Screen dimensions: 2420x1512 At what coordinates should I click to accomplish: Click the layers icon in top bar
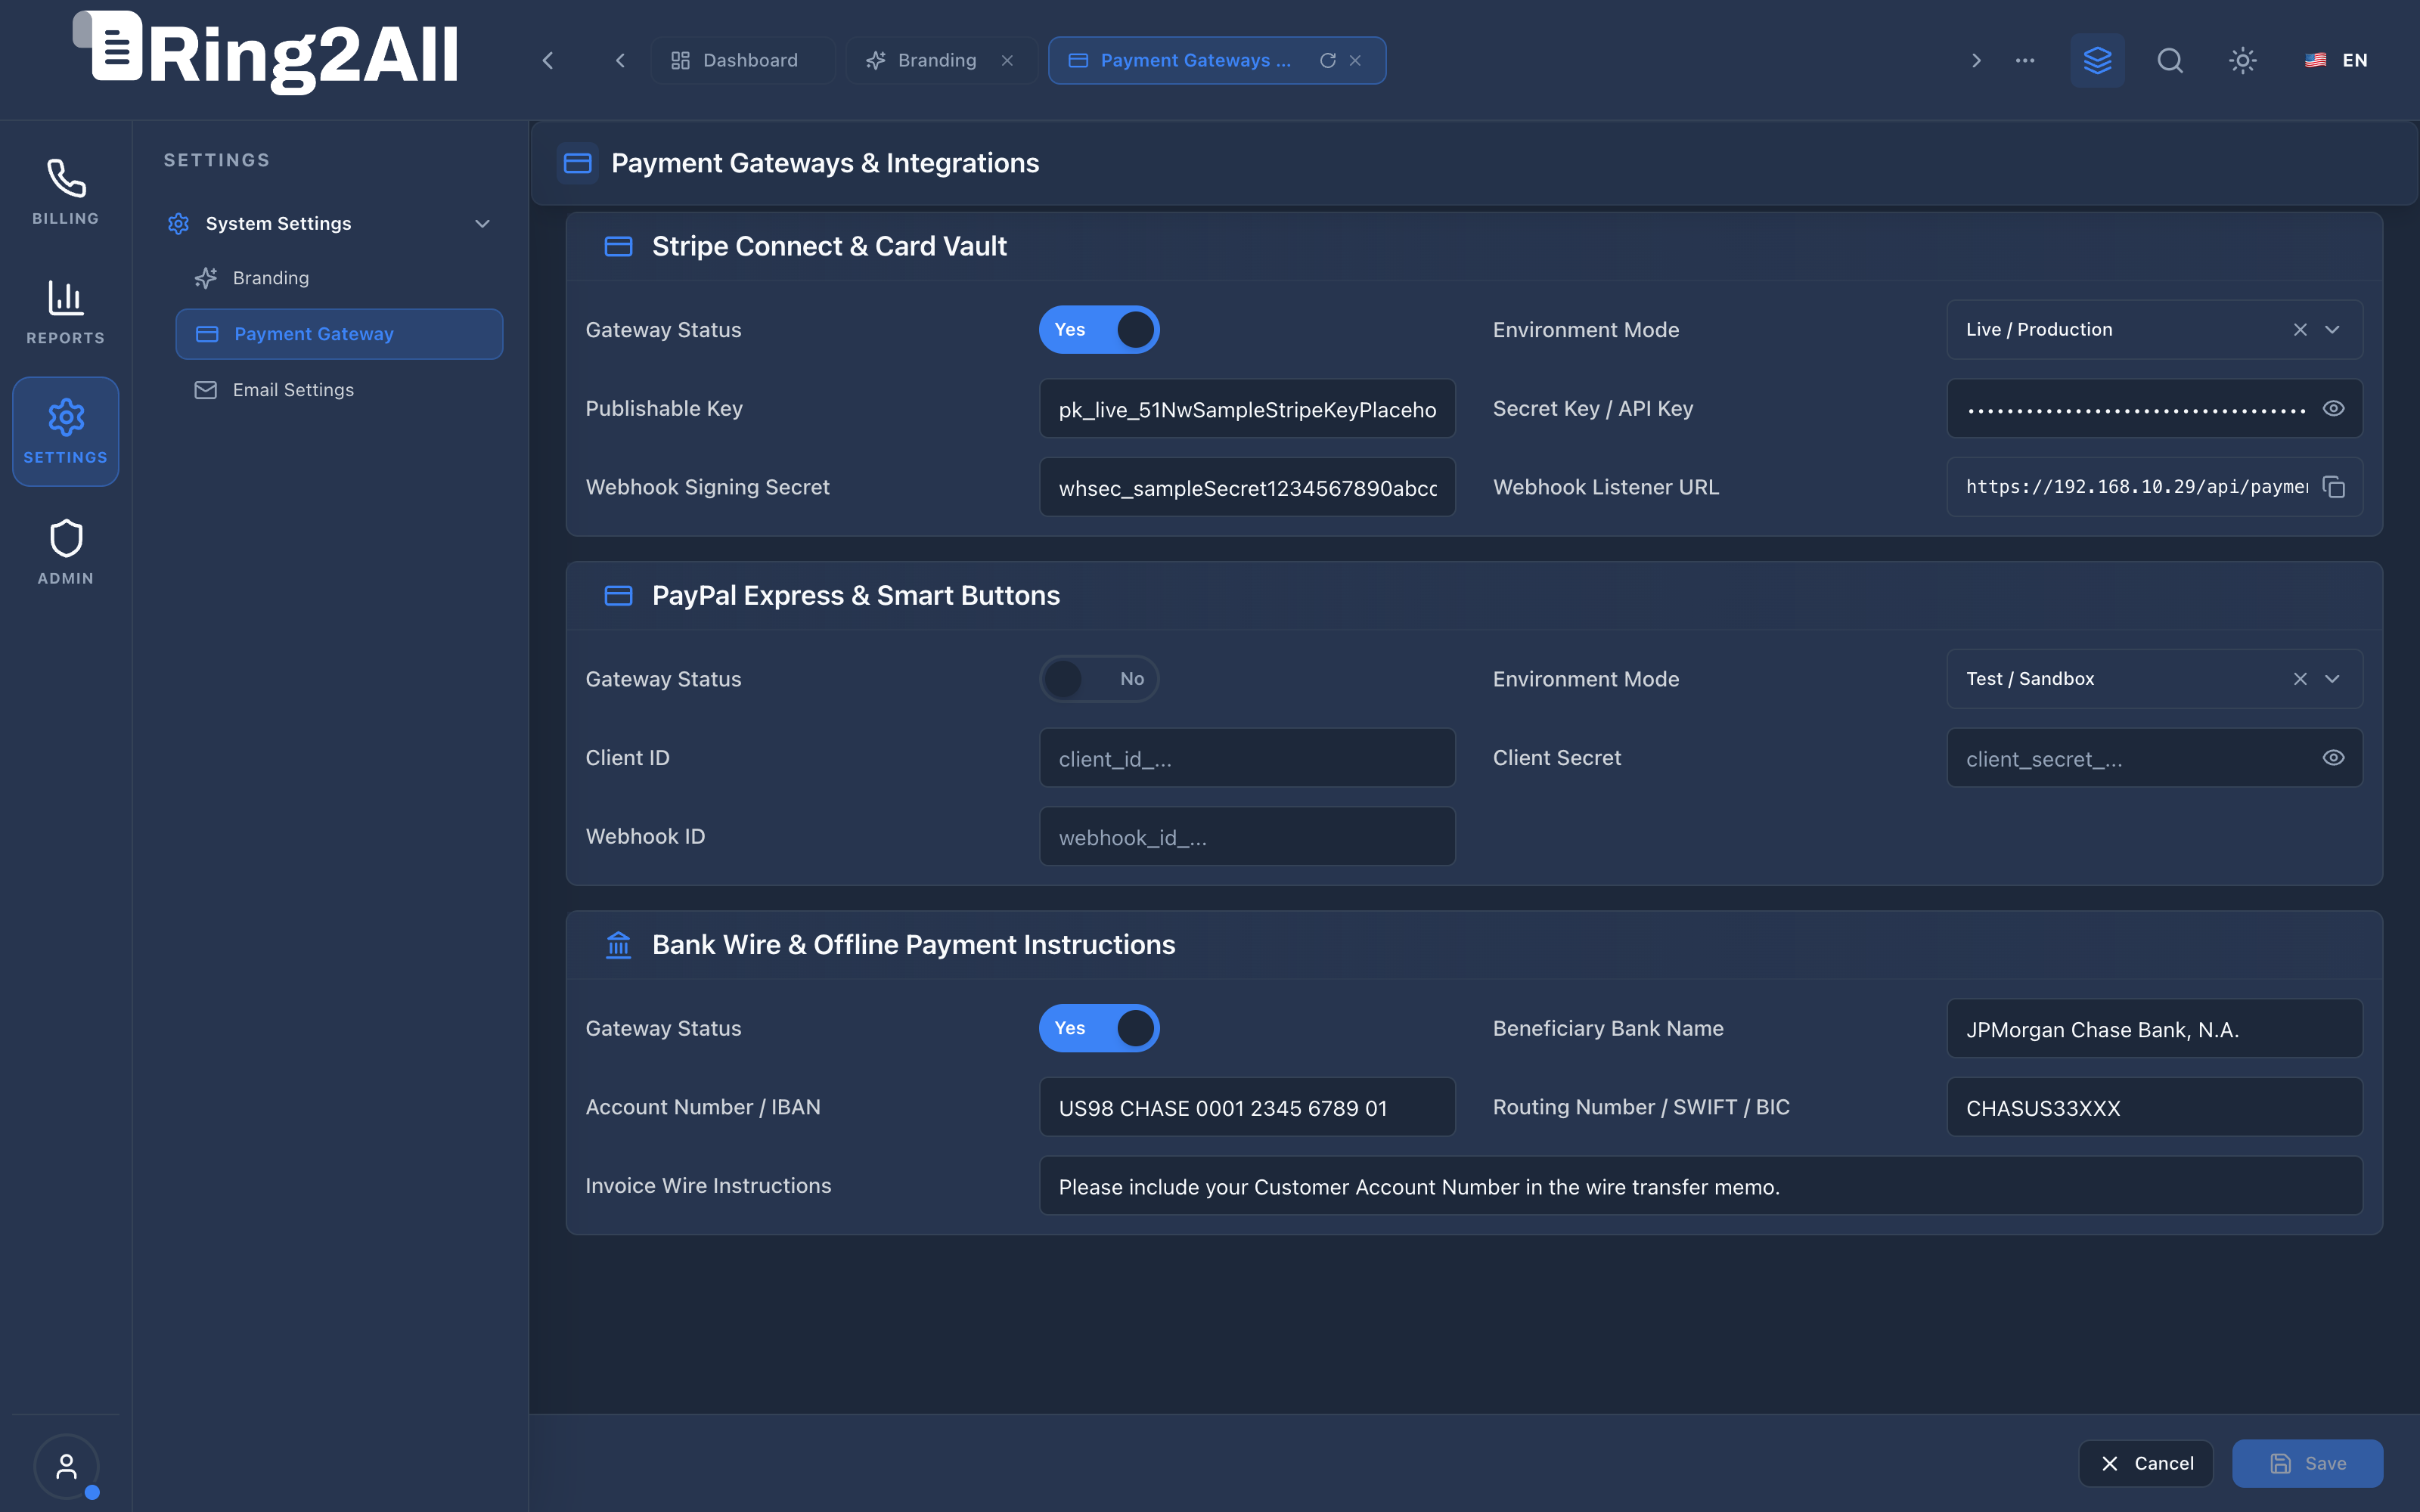2097,60
